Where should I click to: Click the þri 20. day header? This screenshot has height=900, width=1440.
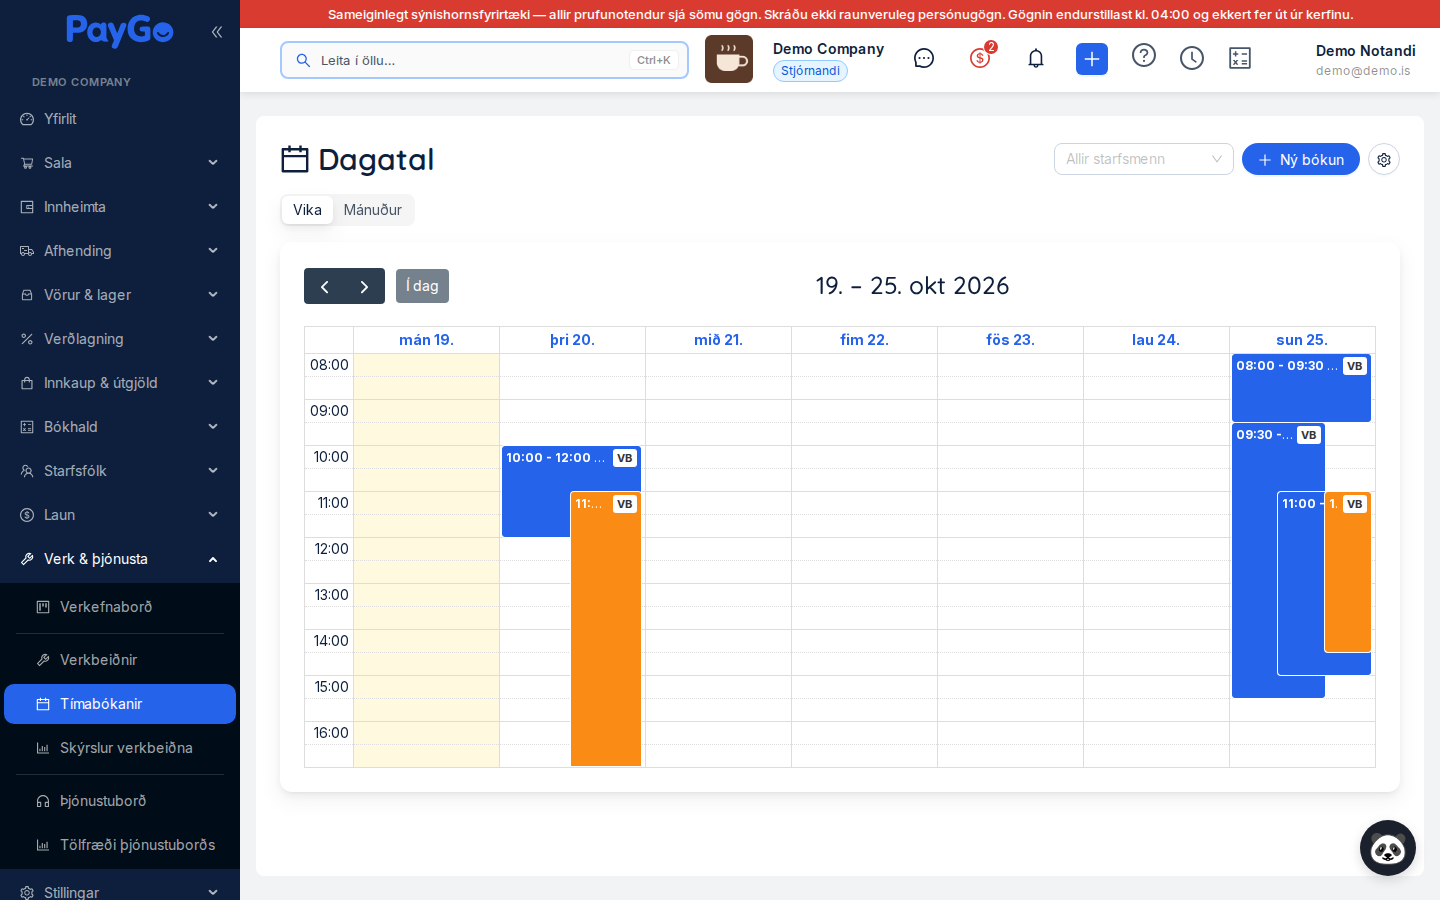pyautogui.click(x=572, y=340)
